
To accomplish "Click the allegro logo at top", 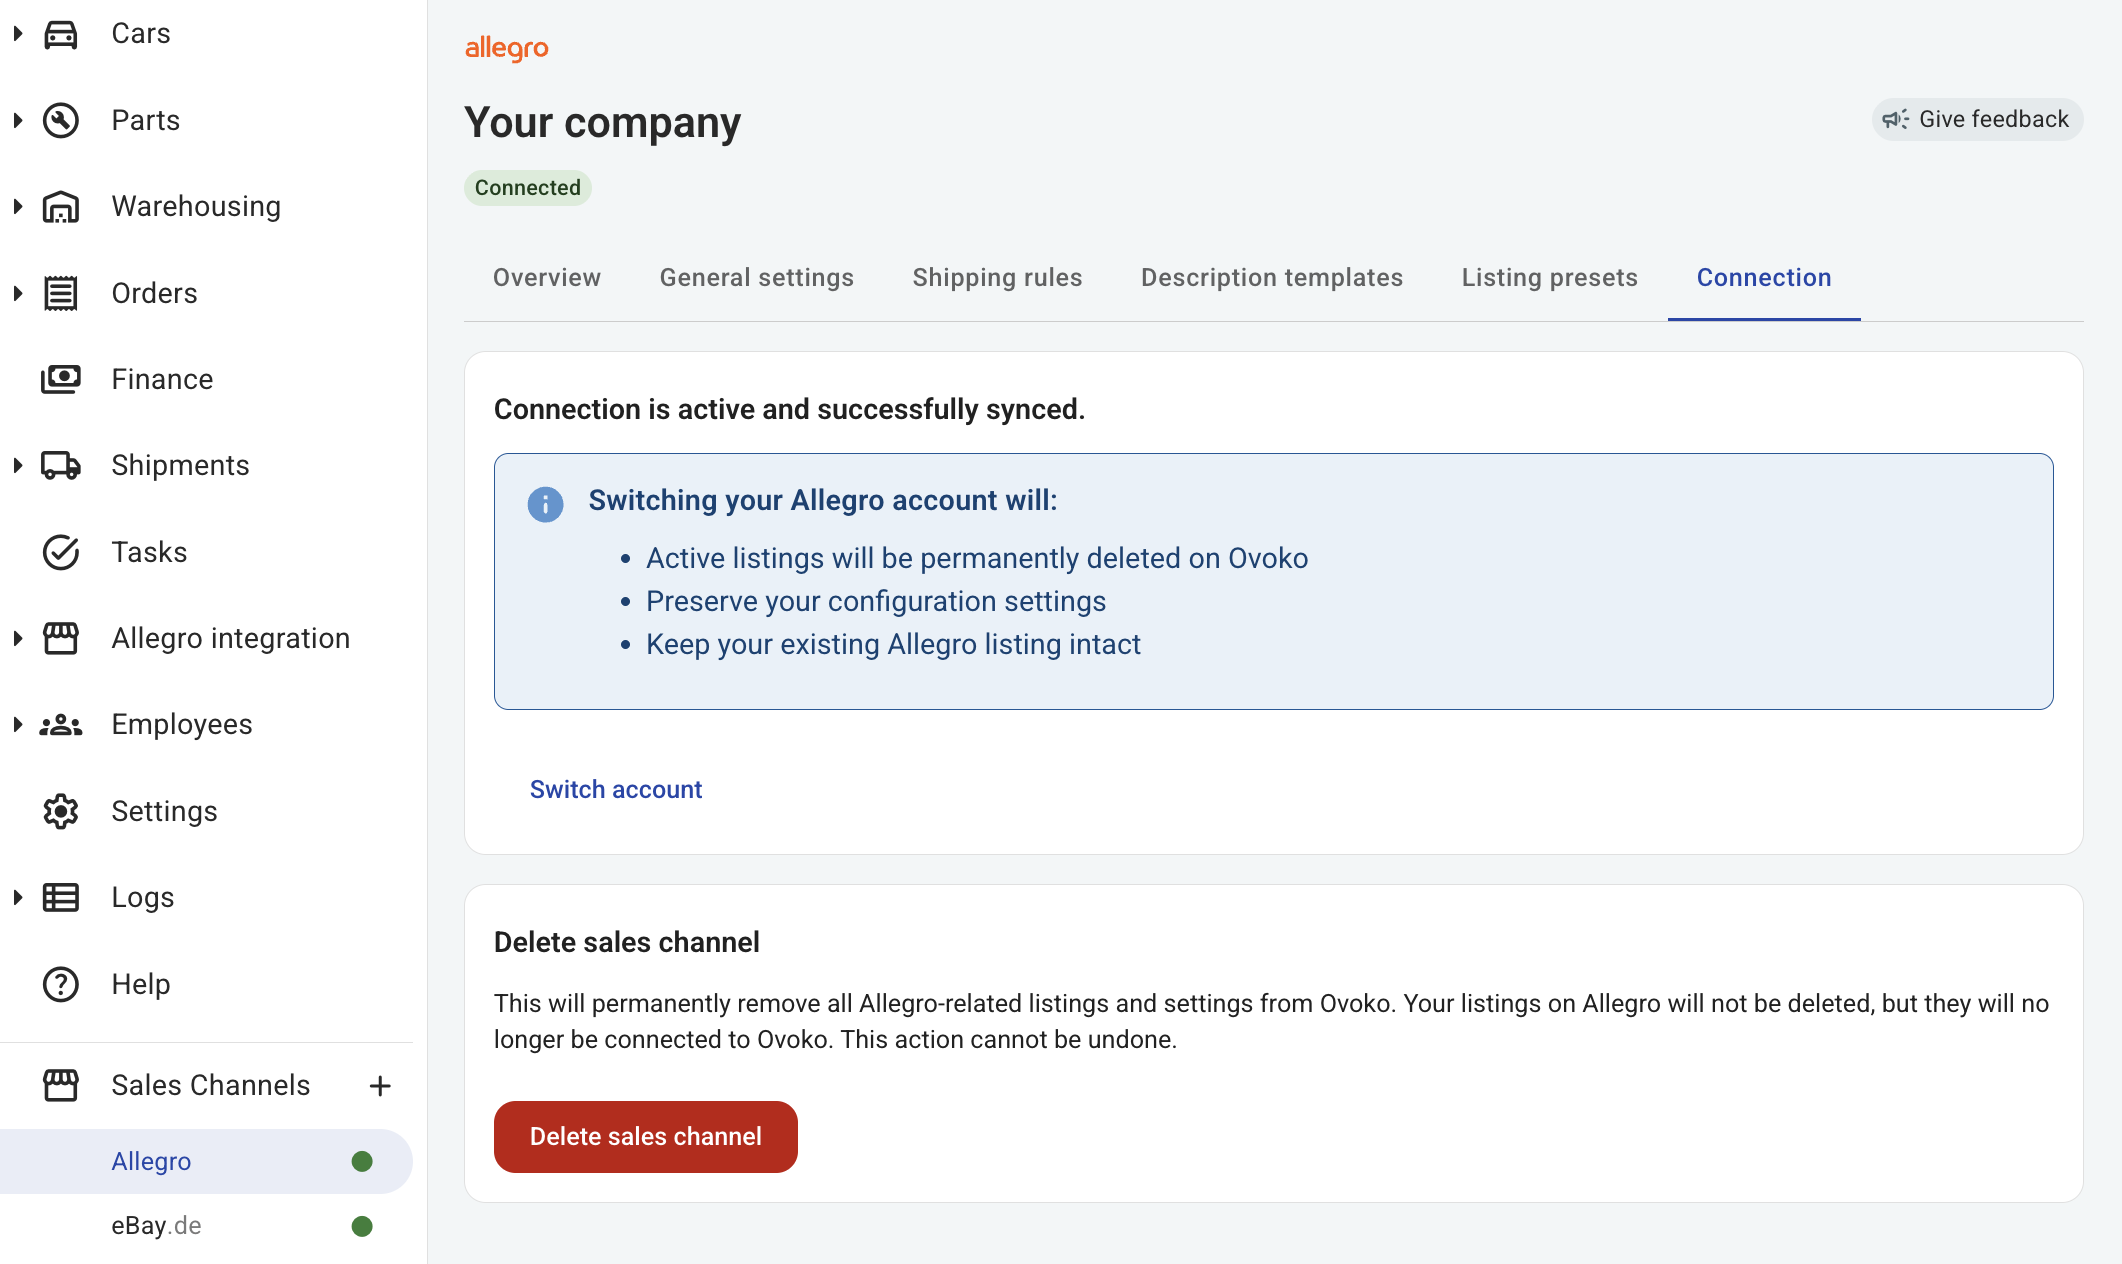I will 507,48.
